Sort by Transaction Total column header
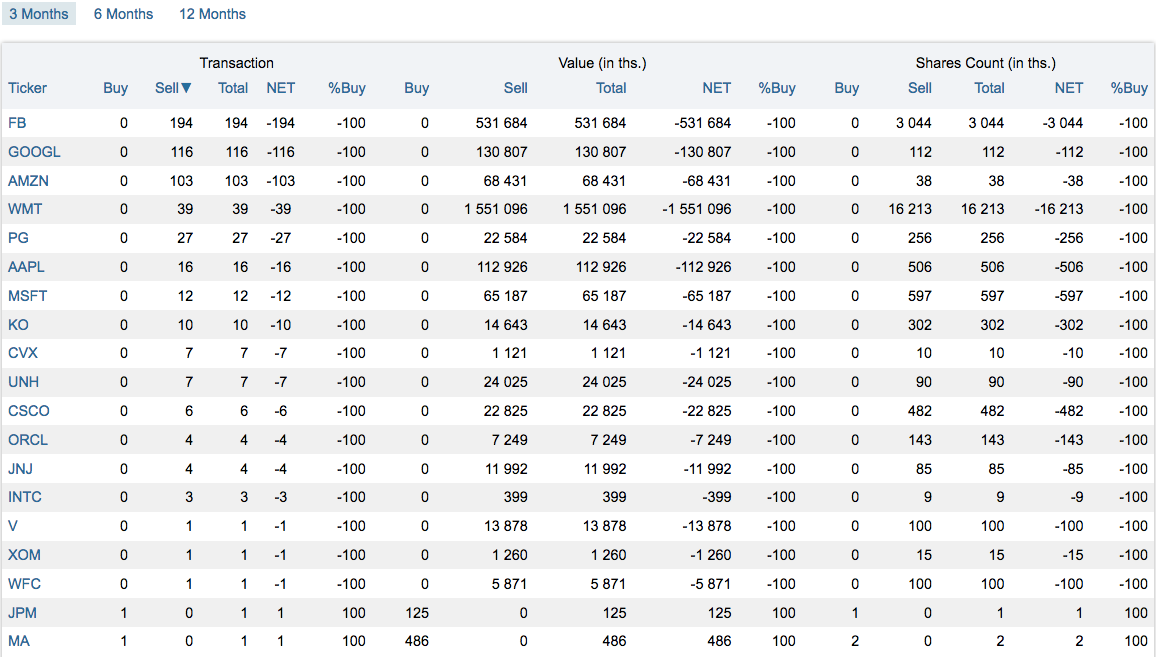This screenshot has height=657, width=1156. click(233, 88)
